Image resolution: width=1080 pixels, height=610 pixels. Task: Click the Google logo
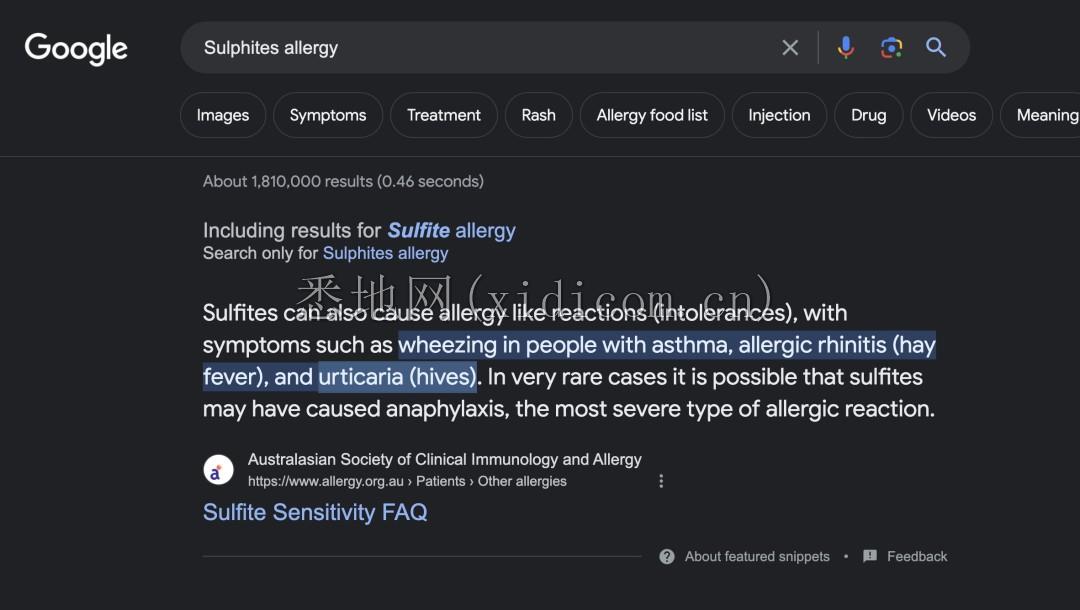pos(76,48)
